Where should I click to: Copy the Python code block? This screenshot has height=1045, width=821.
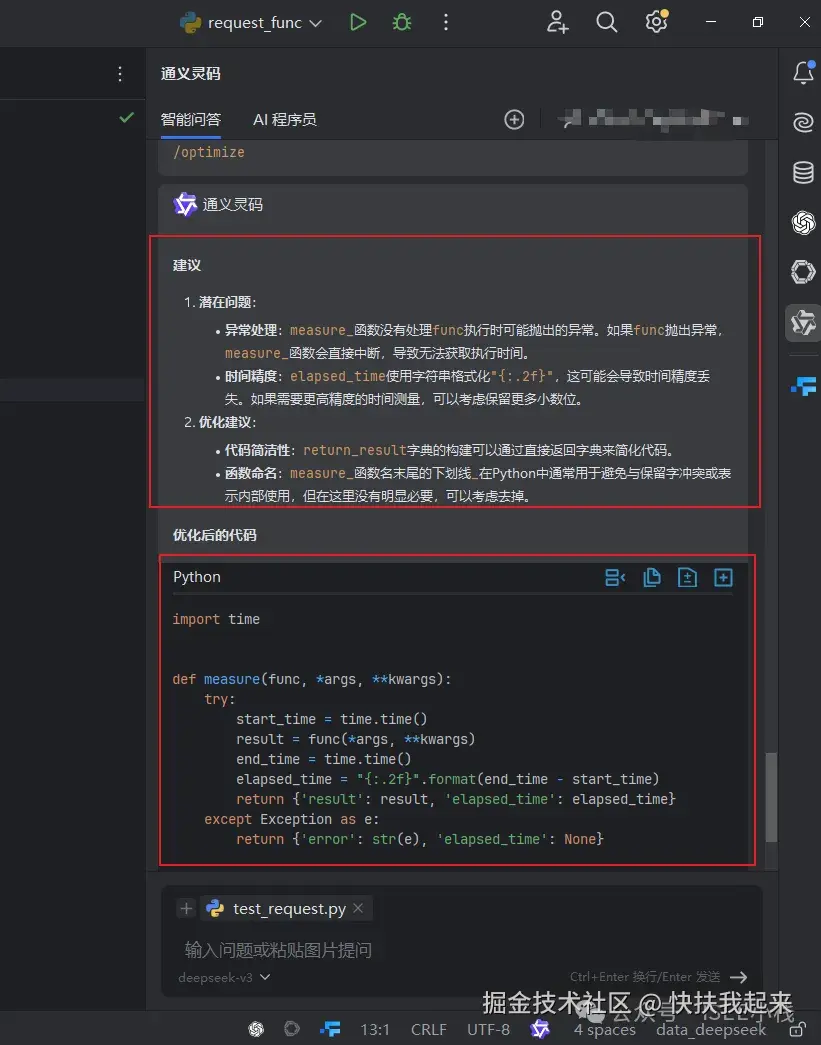651,577
